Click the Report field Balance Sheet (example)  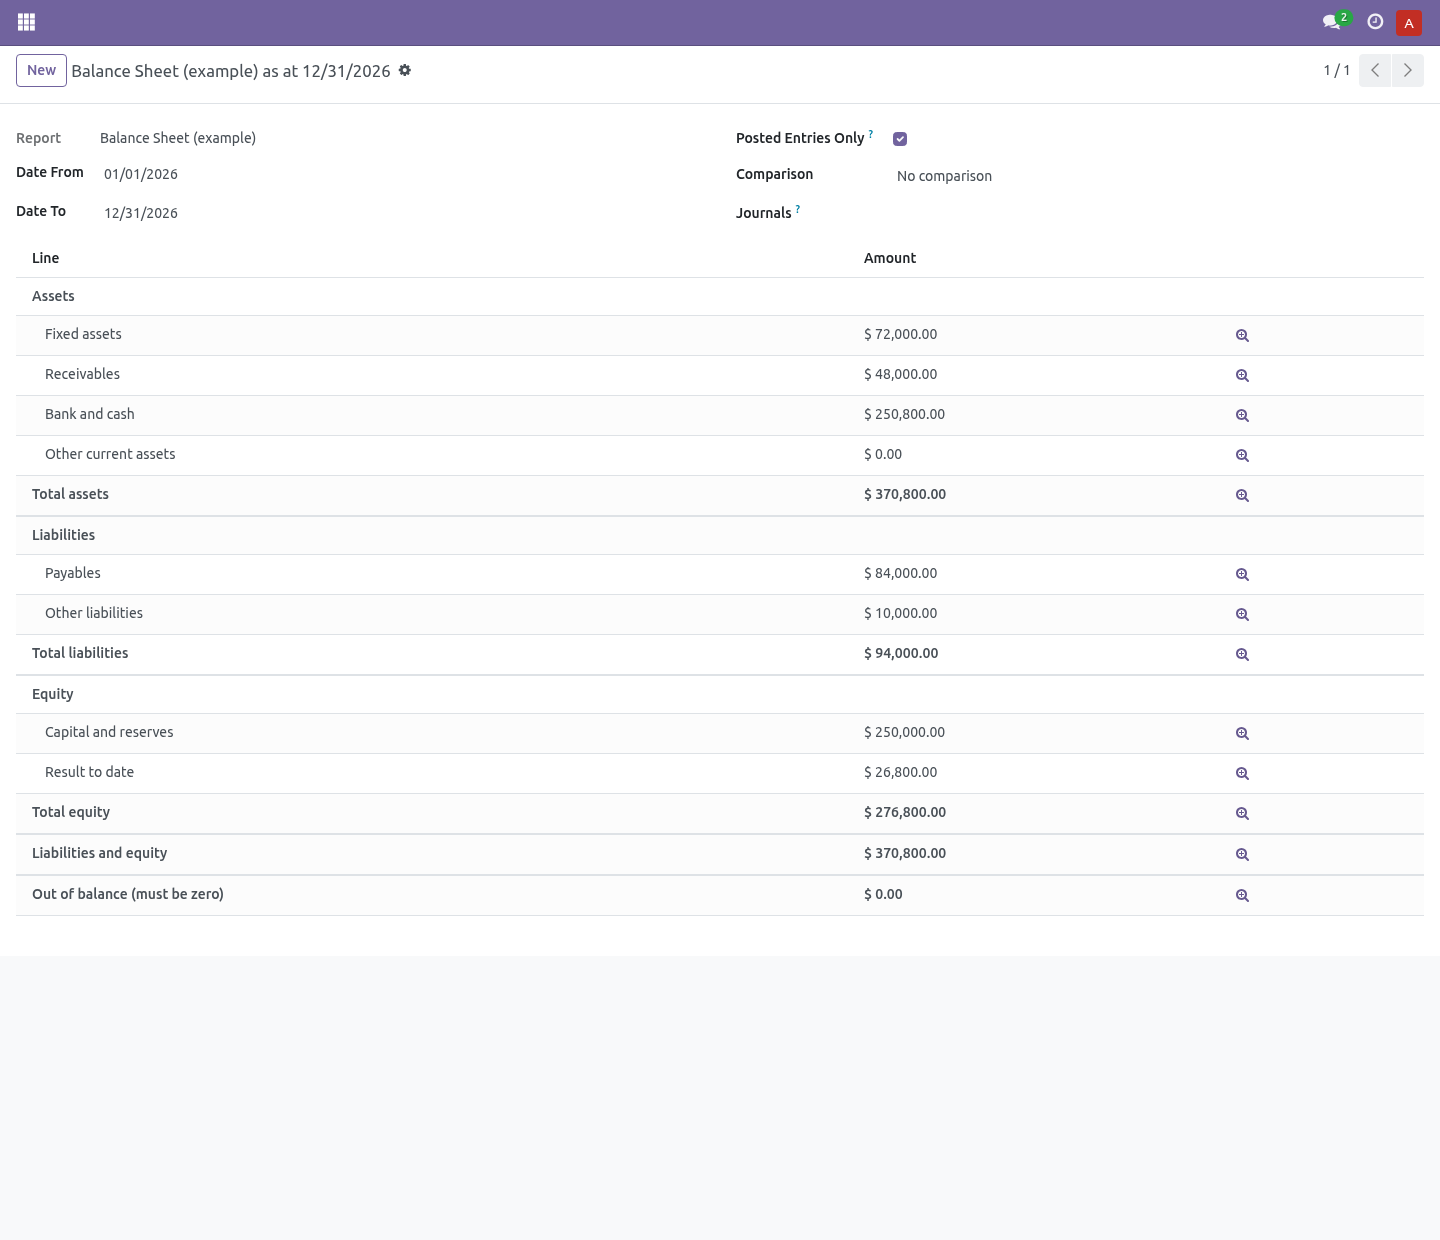tap(178, 138)
